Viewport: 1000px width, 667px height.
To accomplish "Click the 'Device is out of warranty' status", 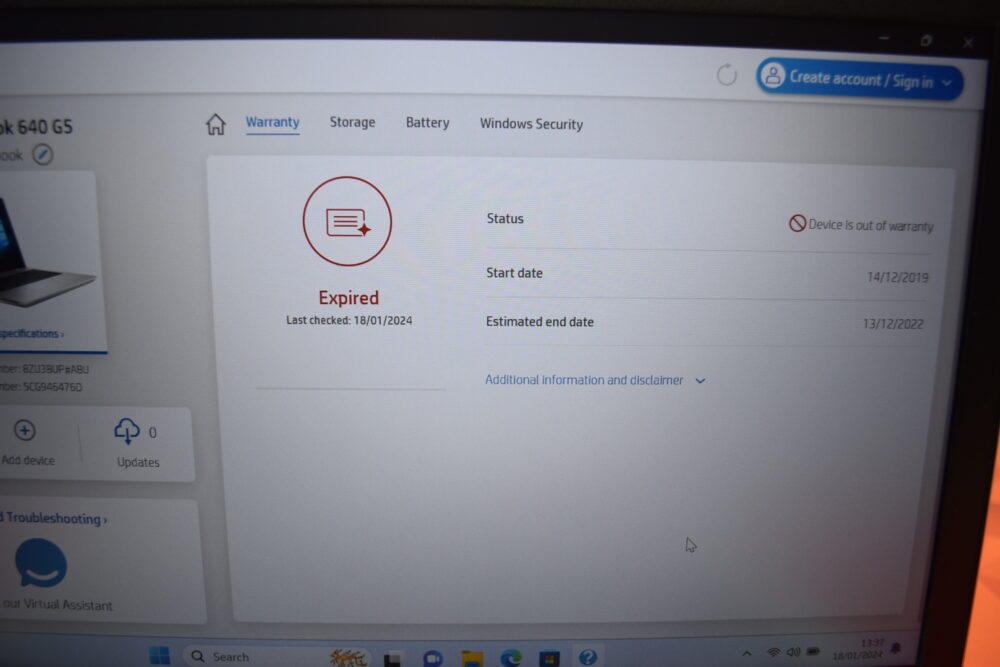I will tap(861, 224).
